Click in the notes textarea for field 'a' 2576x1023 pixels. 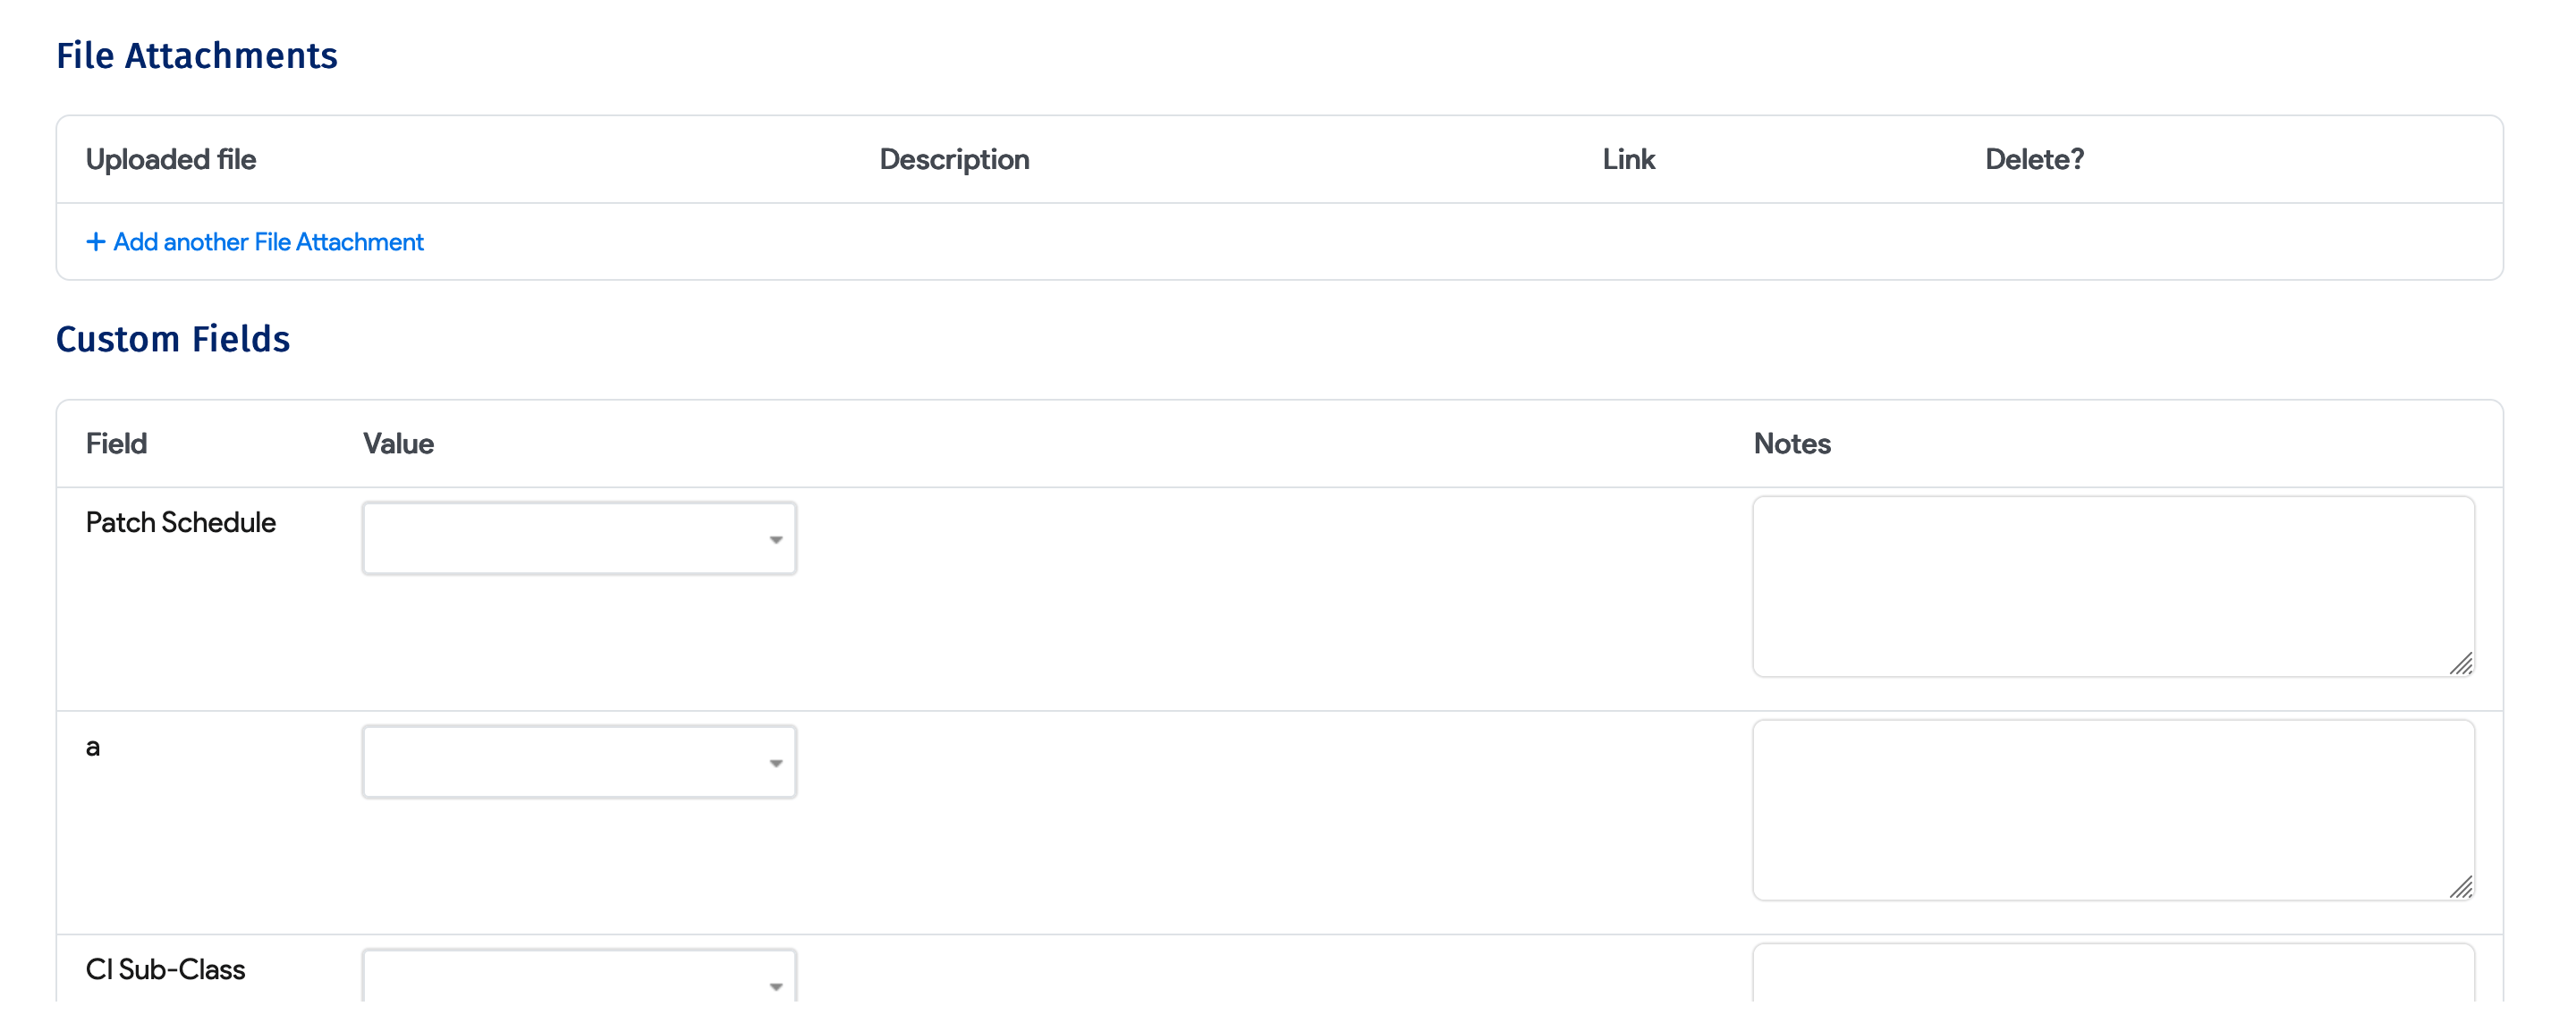click(2112, 811)
